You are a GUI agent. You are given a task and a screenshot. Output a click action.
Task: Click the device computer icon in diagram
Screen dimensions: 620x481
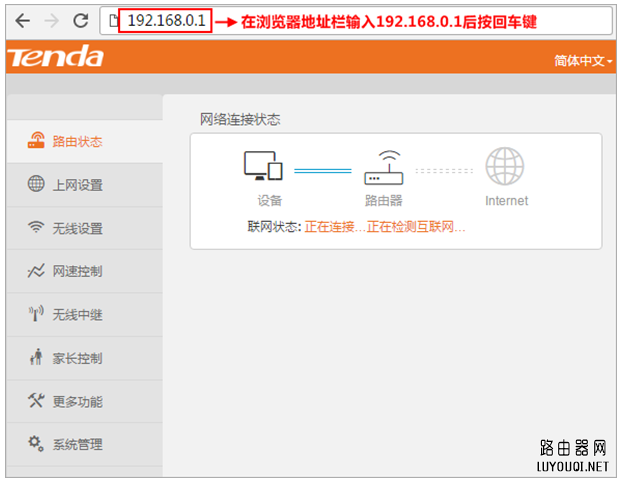click(263, 166)
